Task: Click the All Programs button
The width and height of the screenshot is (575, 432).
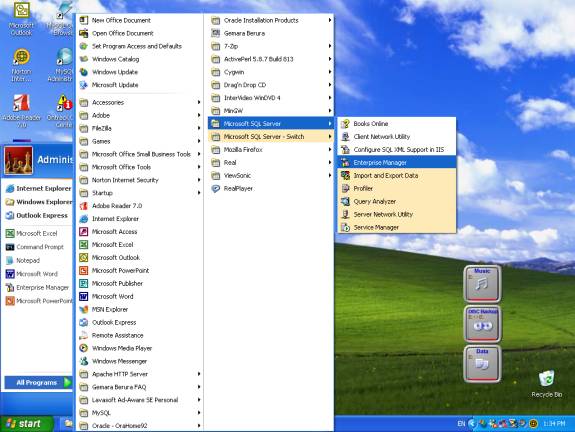Action: click(38, 382)
